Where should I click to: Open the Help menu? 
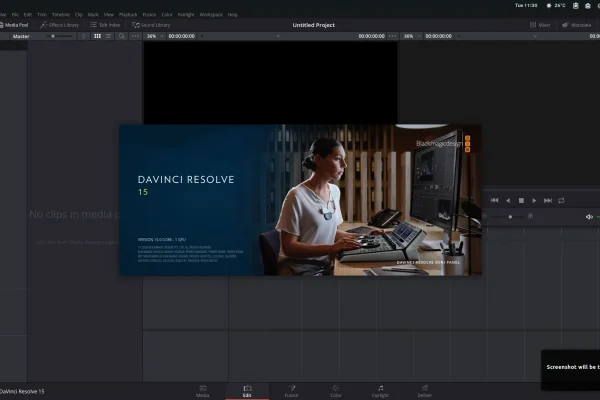233,15
